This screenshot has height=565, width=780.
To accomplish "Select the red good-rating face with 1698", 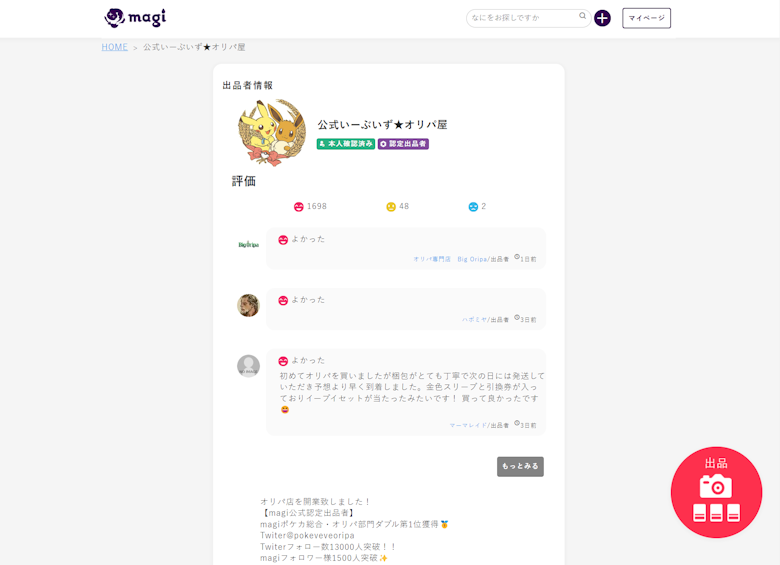I will click(x=299, y=207).
